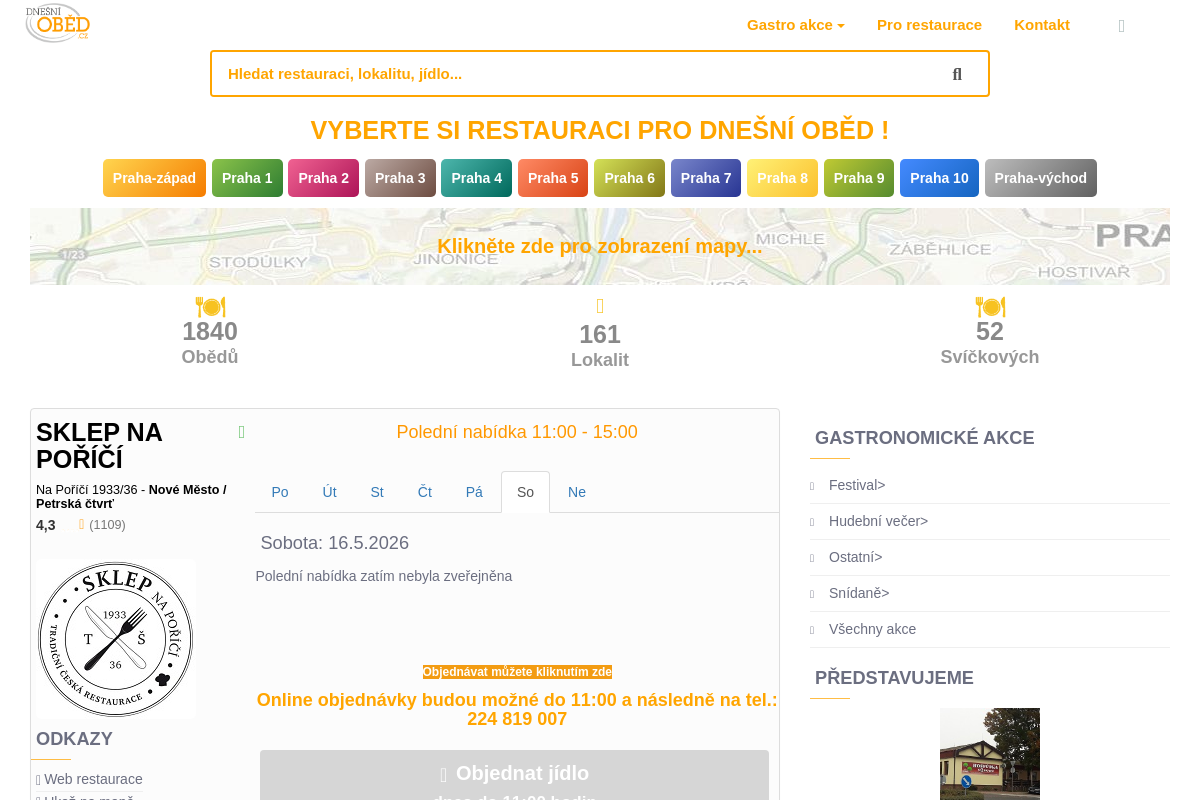Screen dimensions: 1200x800
Task: Select the Praha 2 district button
Action: point(323,178)
